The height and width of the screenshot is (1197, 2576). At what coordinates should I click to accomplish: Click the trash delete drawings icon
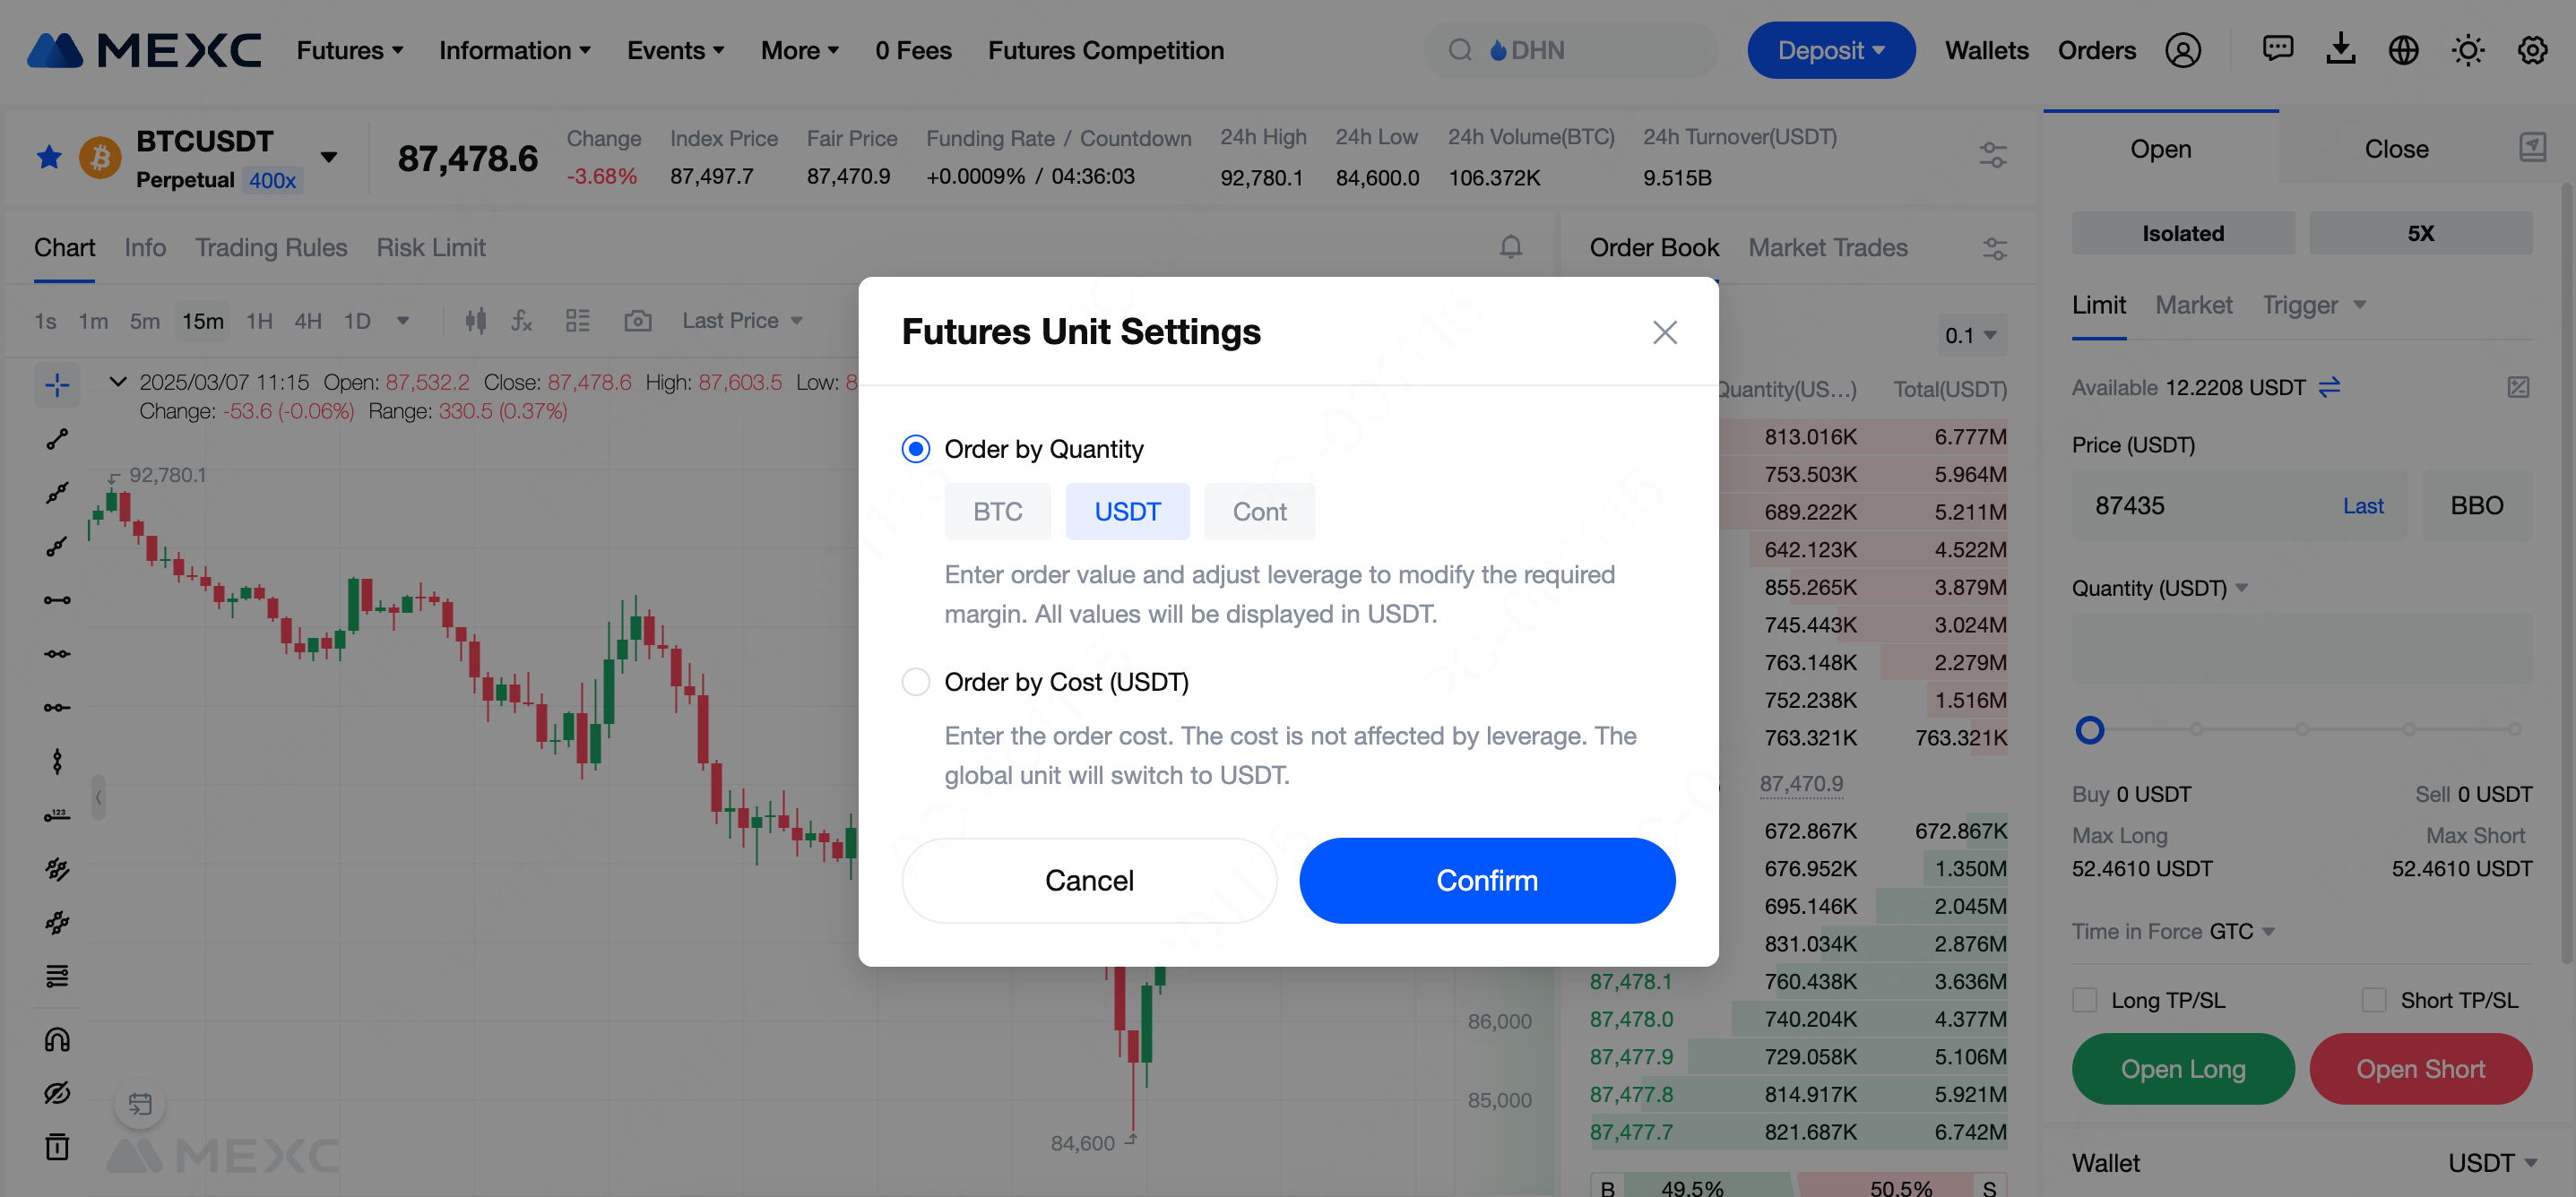click(x=57, y=1146)
